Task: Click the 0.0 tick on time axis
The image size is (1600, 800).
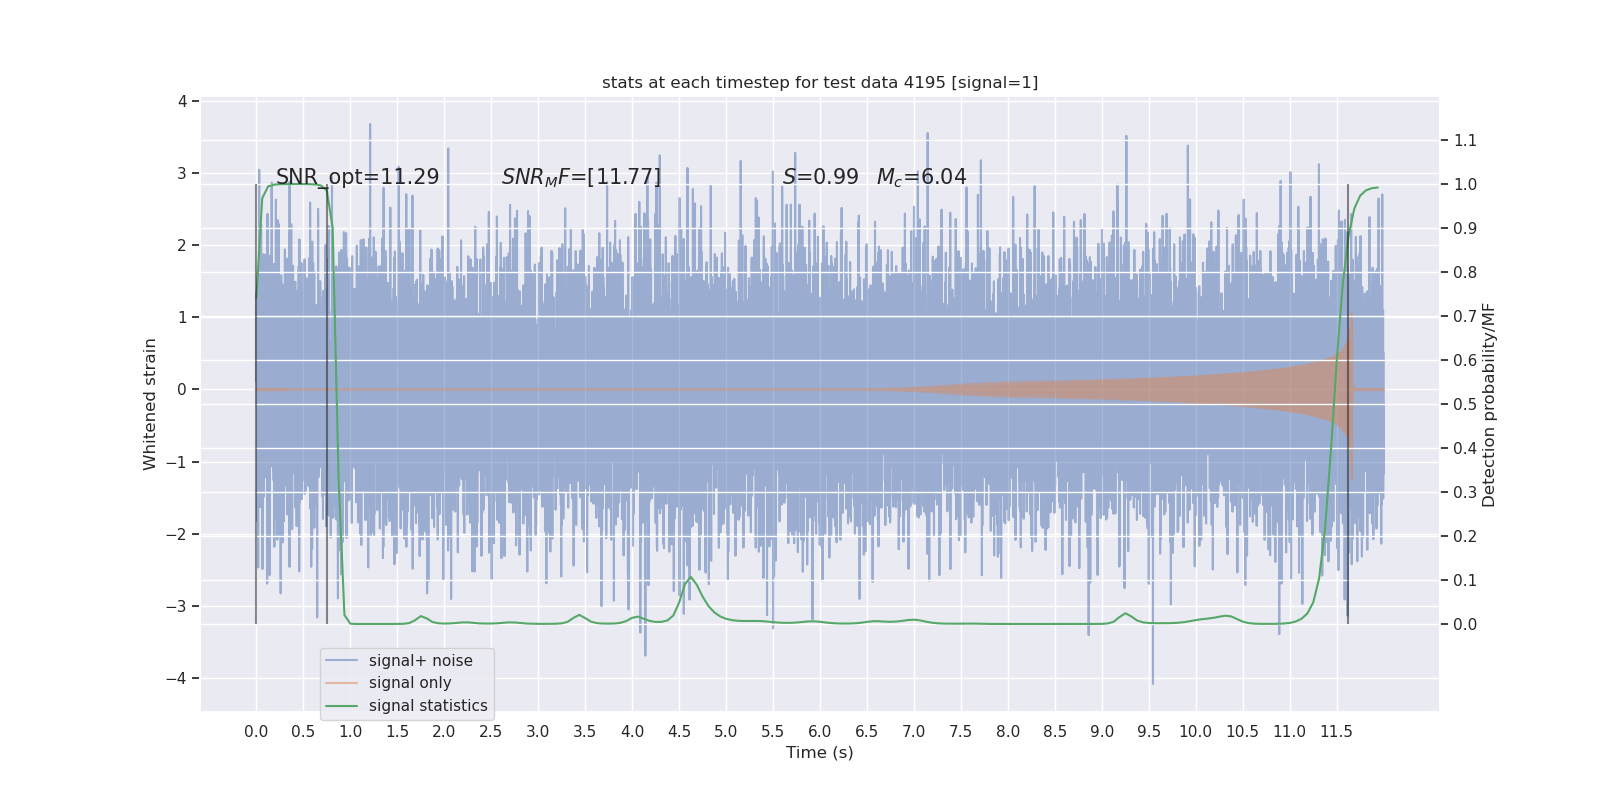Action: coord(256,732)
